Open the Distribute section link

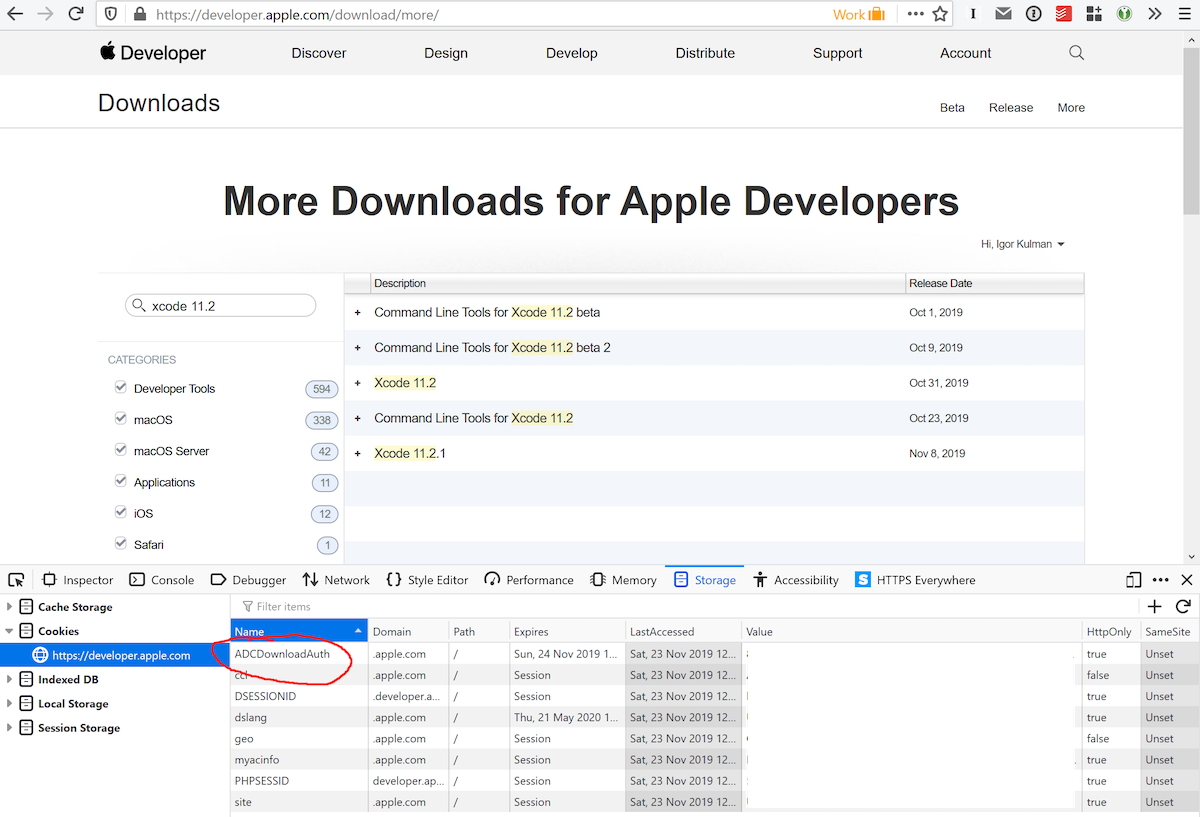coord(705,52)
